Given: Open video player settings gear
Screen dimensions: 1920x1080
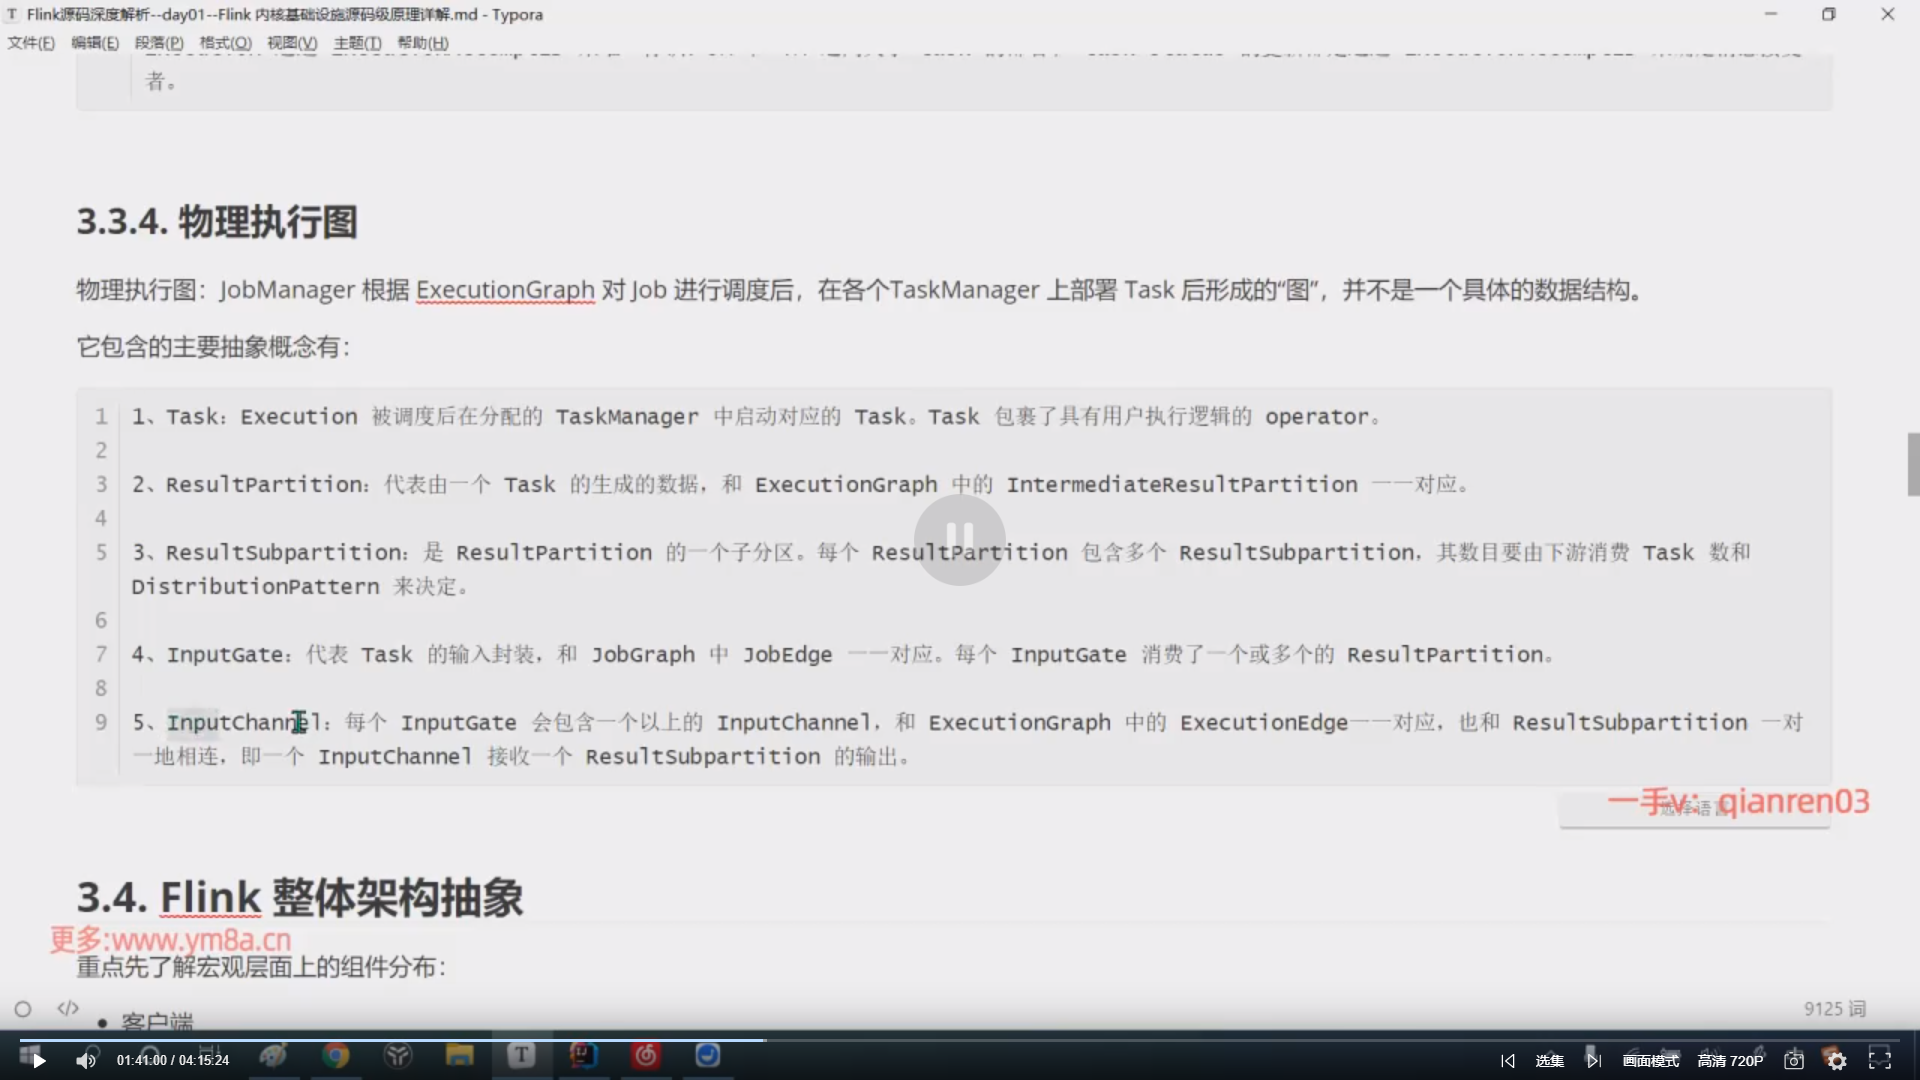Looking at the screenshot, I should (x=1837, y=1062).
